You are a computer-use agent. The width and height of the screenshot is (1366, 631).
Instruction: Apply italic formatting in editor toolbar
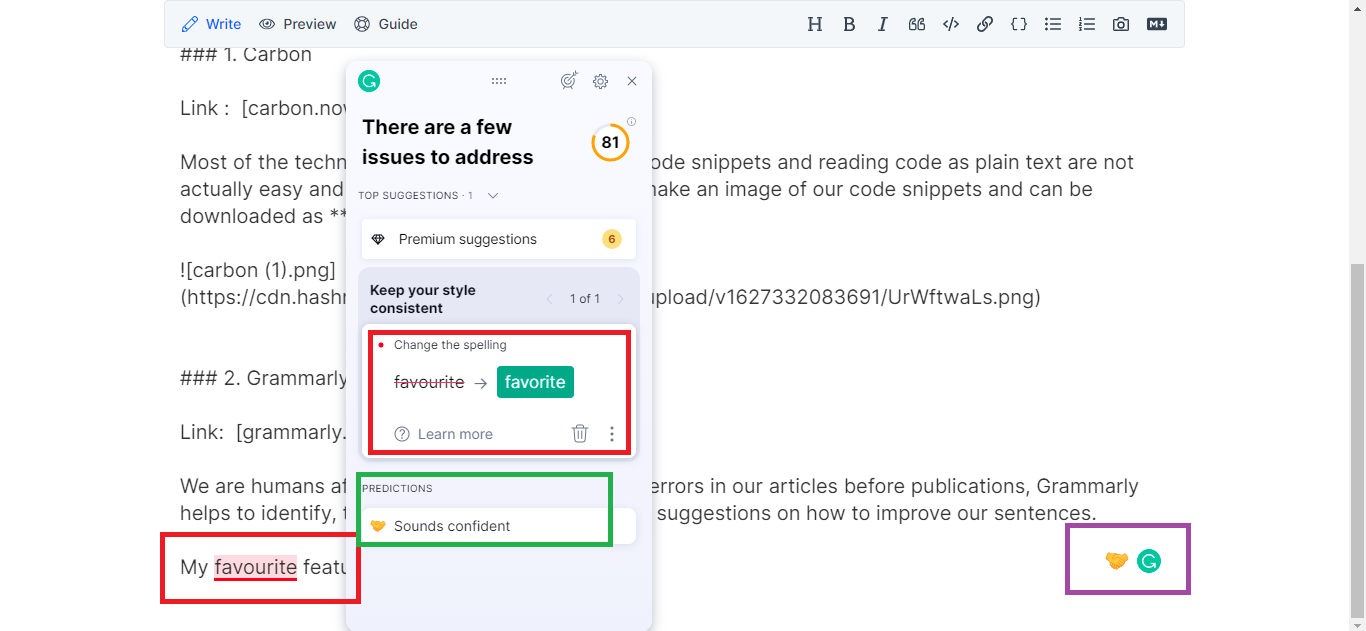[883, 24]
